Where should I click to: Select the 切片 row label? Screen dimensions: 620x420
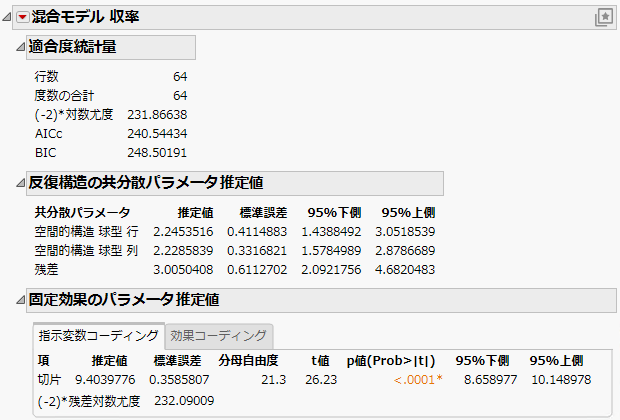point(49,379)
